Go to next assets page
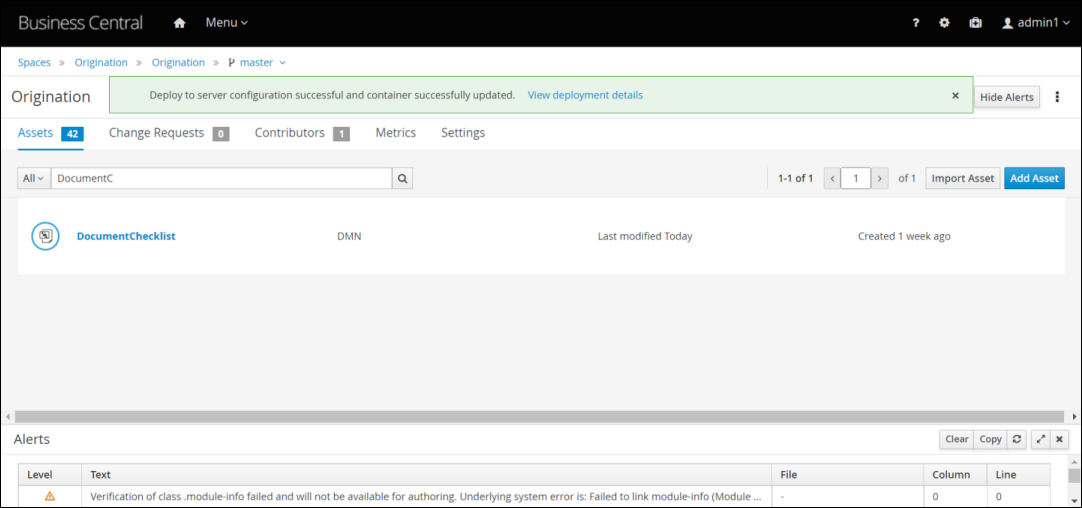The height and width of the screenshot is (508, 1082). 879,178
